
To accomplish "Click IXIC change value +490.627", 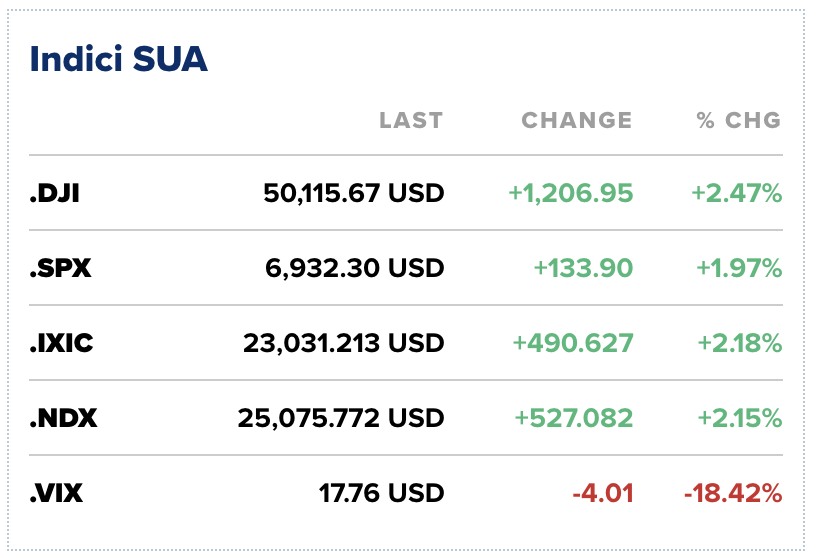I will (573, 343).
